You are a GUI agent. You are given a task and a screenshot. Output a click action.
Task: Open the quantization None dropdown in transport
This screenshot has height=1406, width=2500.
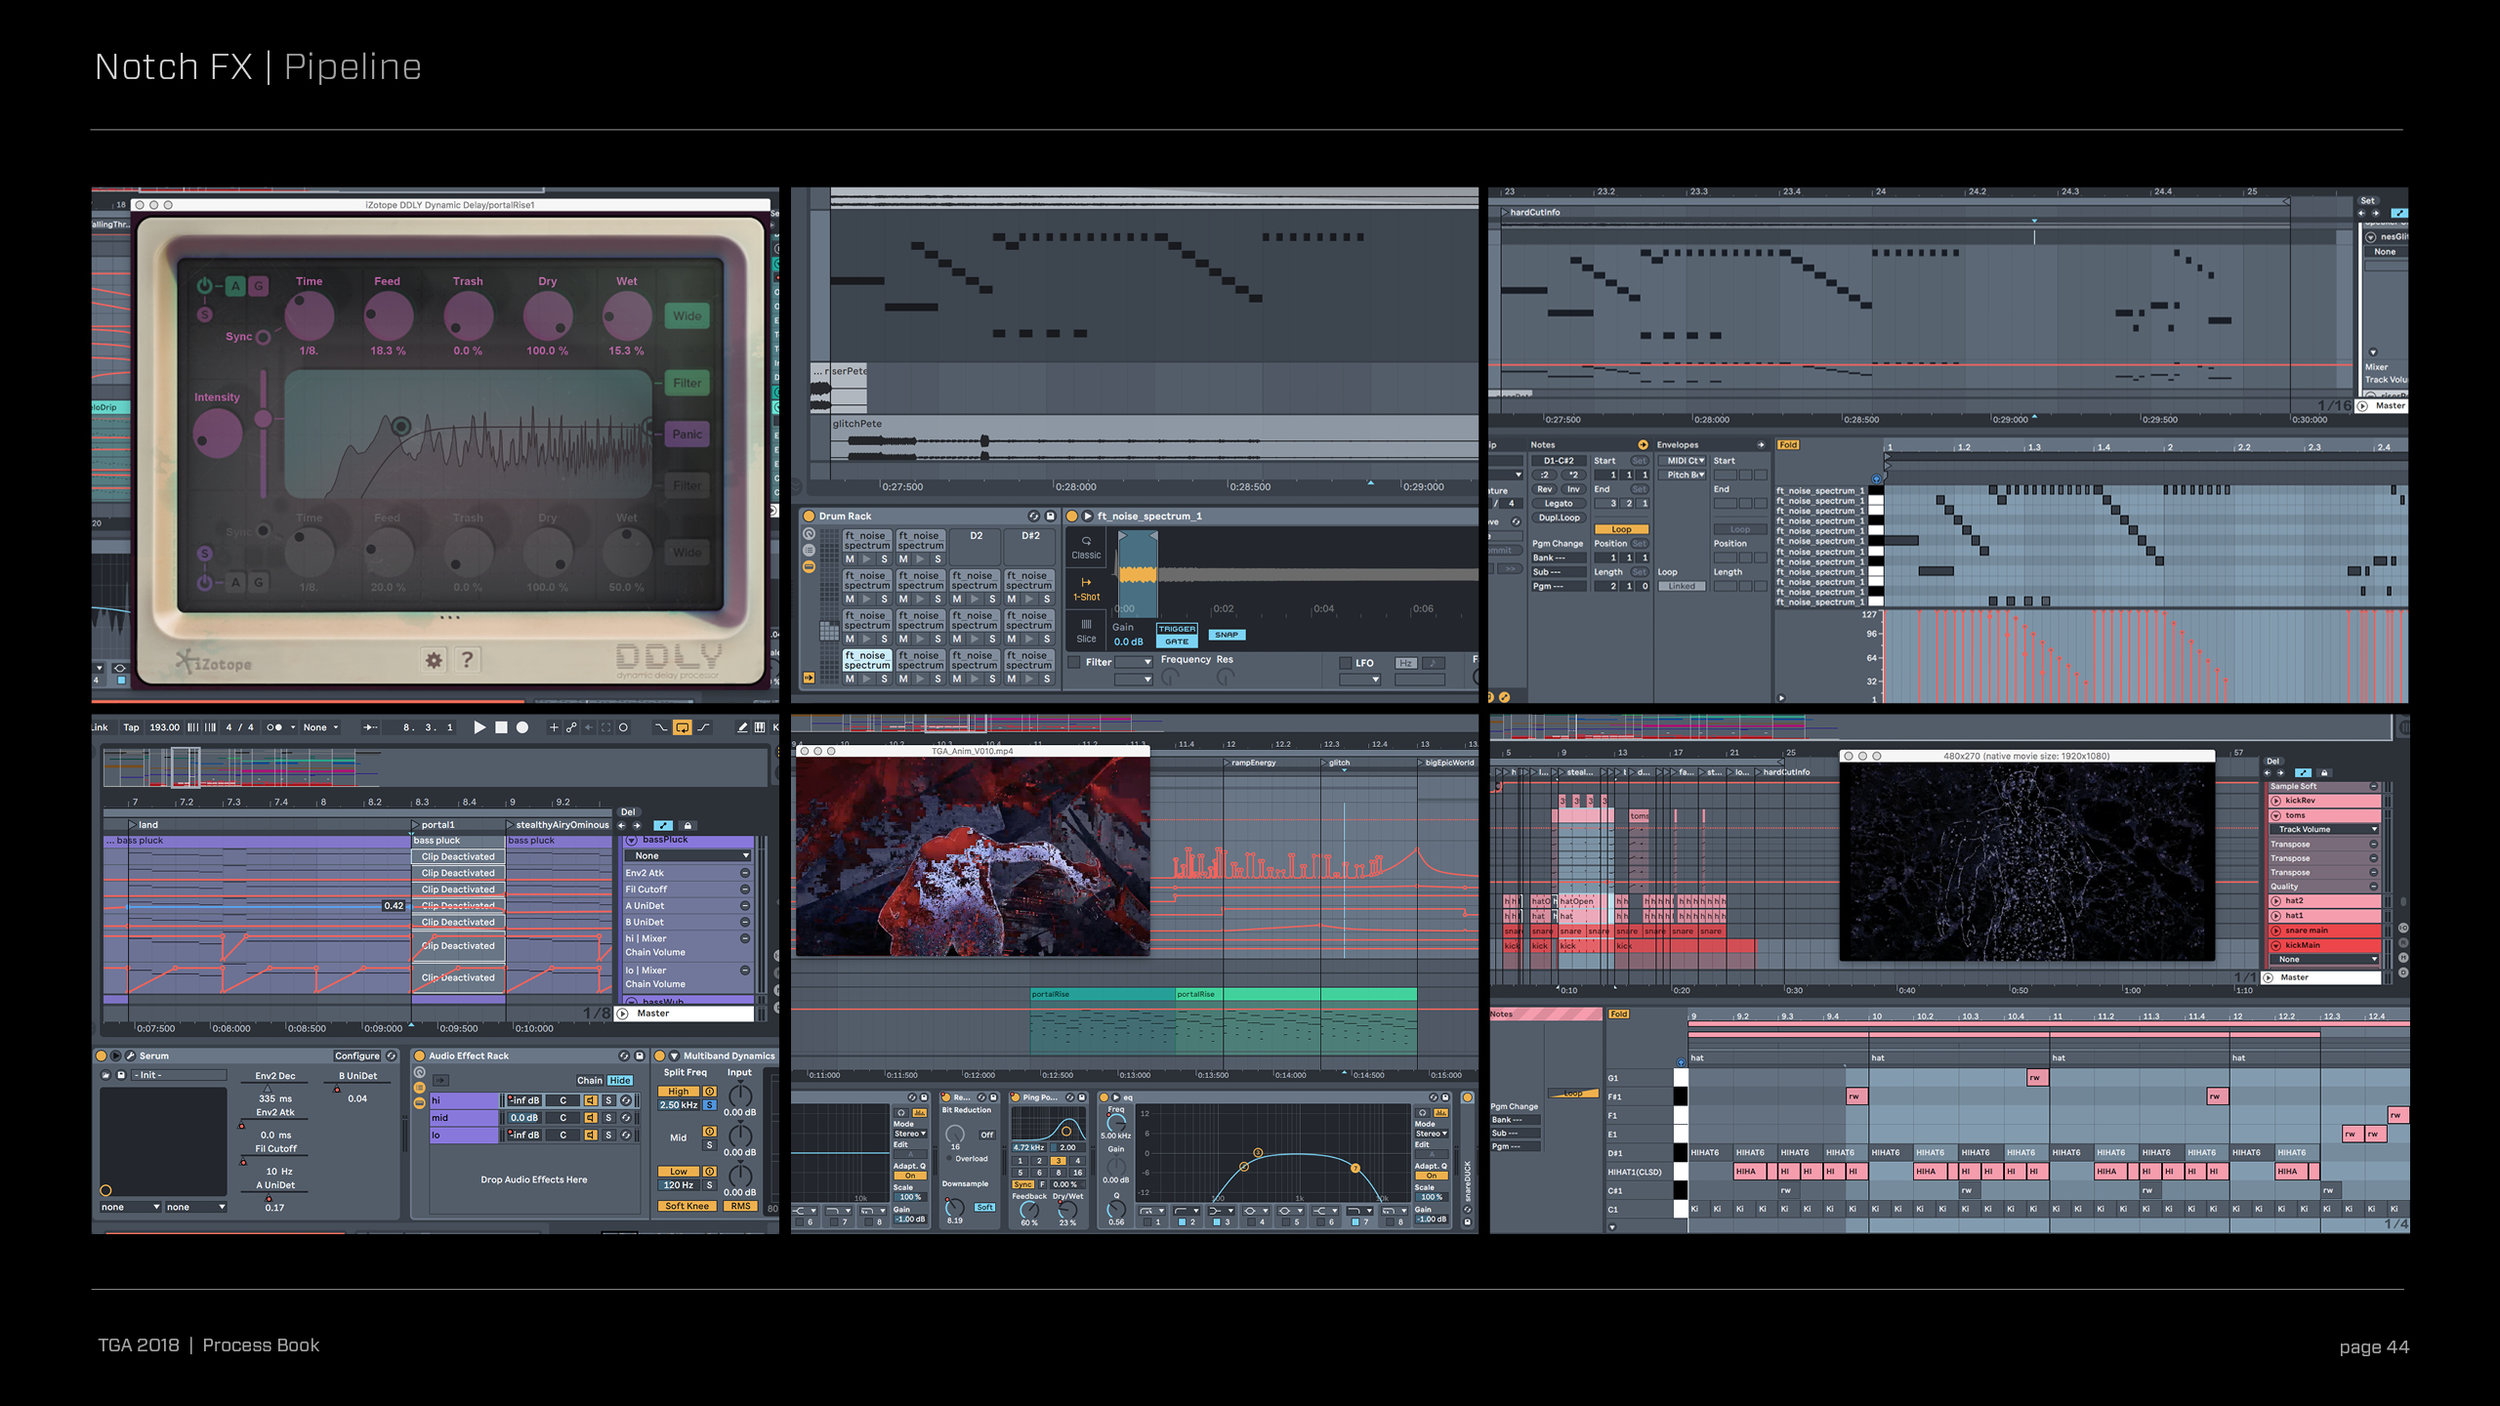(320, 727)
